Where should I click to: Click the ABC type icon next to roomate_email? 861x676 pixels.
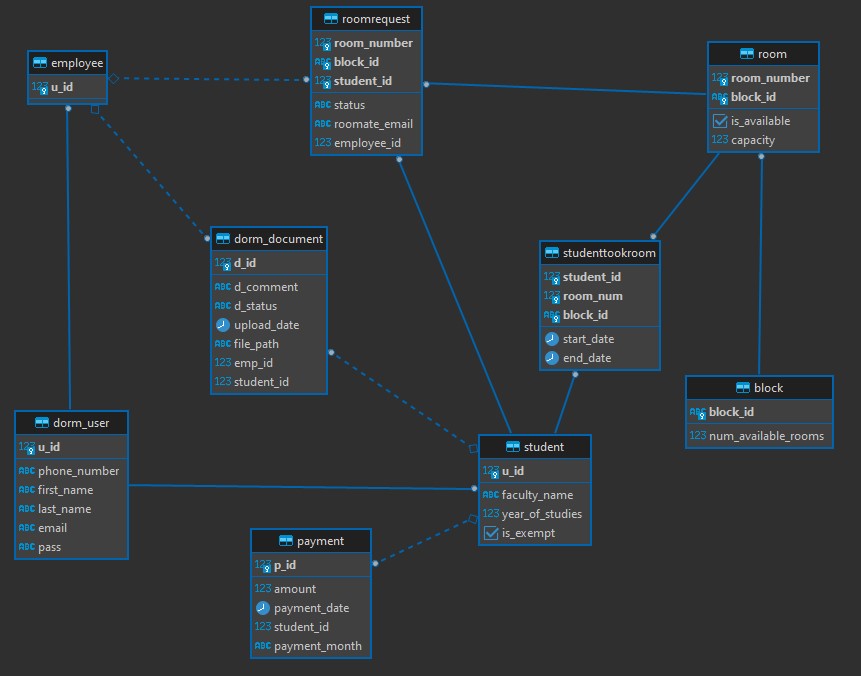pyautogui.click(x=322, y=124)
